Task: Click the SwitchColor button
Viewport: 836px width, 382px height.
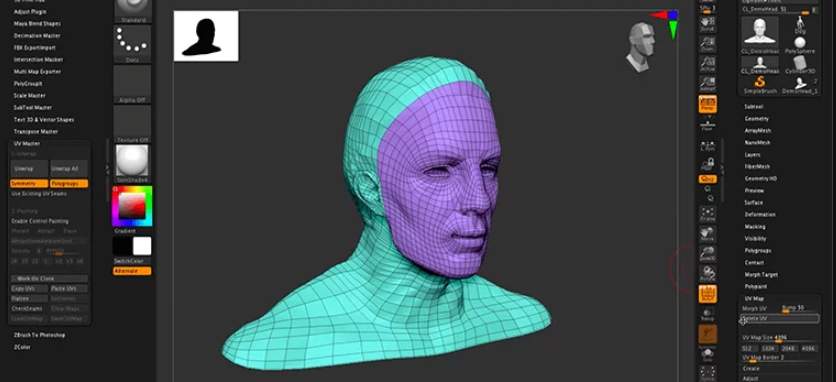Action: coord(132,261)
